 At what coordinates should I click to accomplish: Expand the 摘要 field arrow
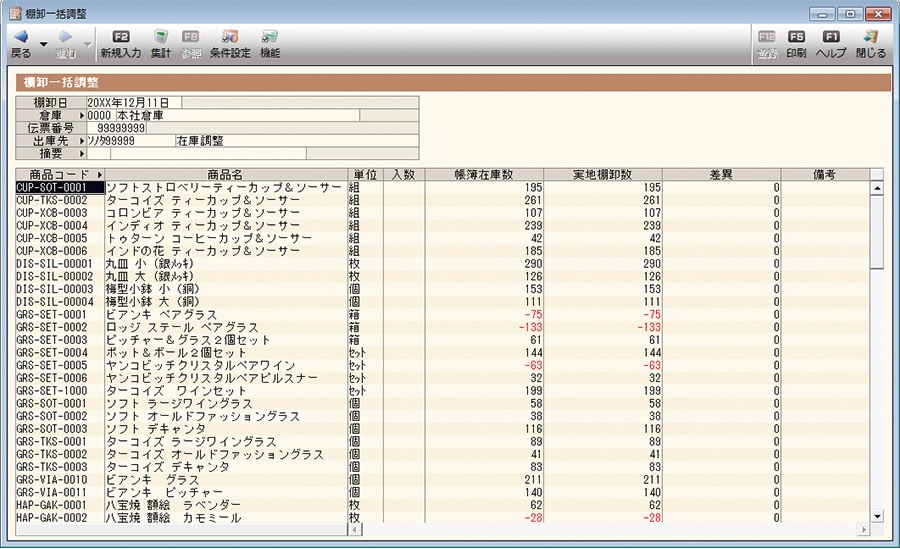point(82,153)
